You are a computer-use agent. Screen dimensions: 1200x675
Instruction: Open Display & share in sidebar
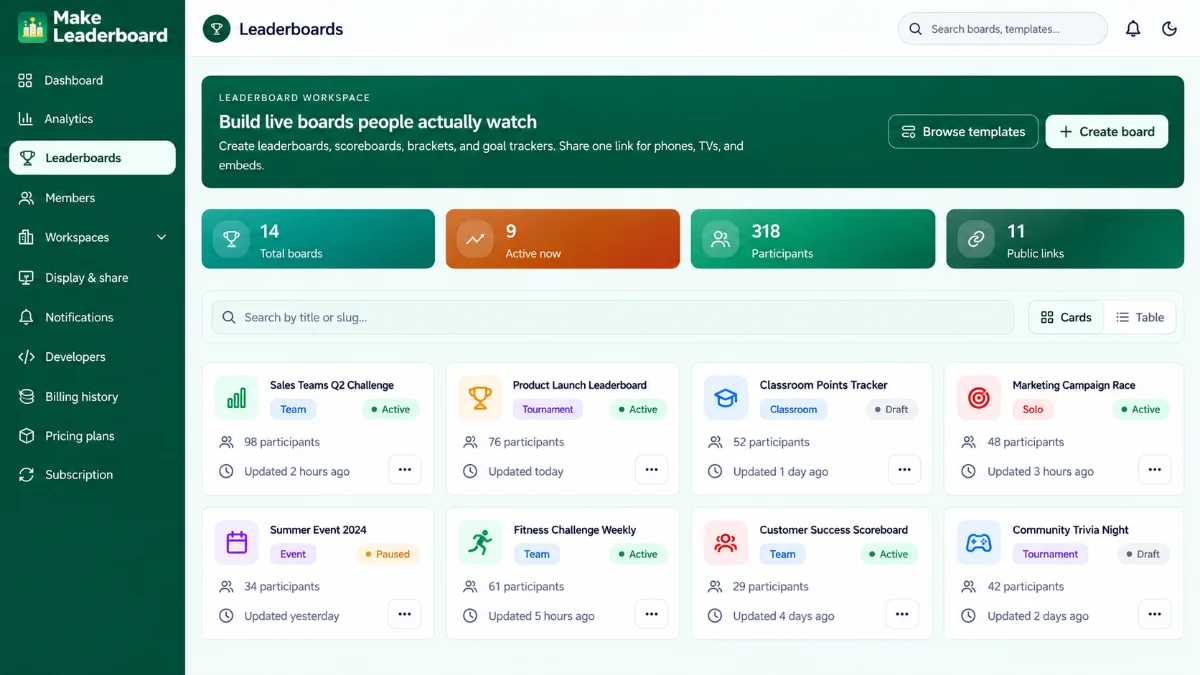[92, 277]
